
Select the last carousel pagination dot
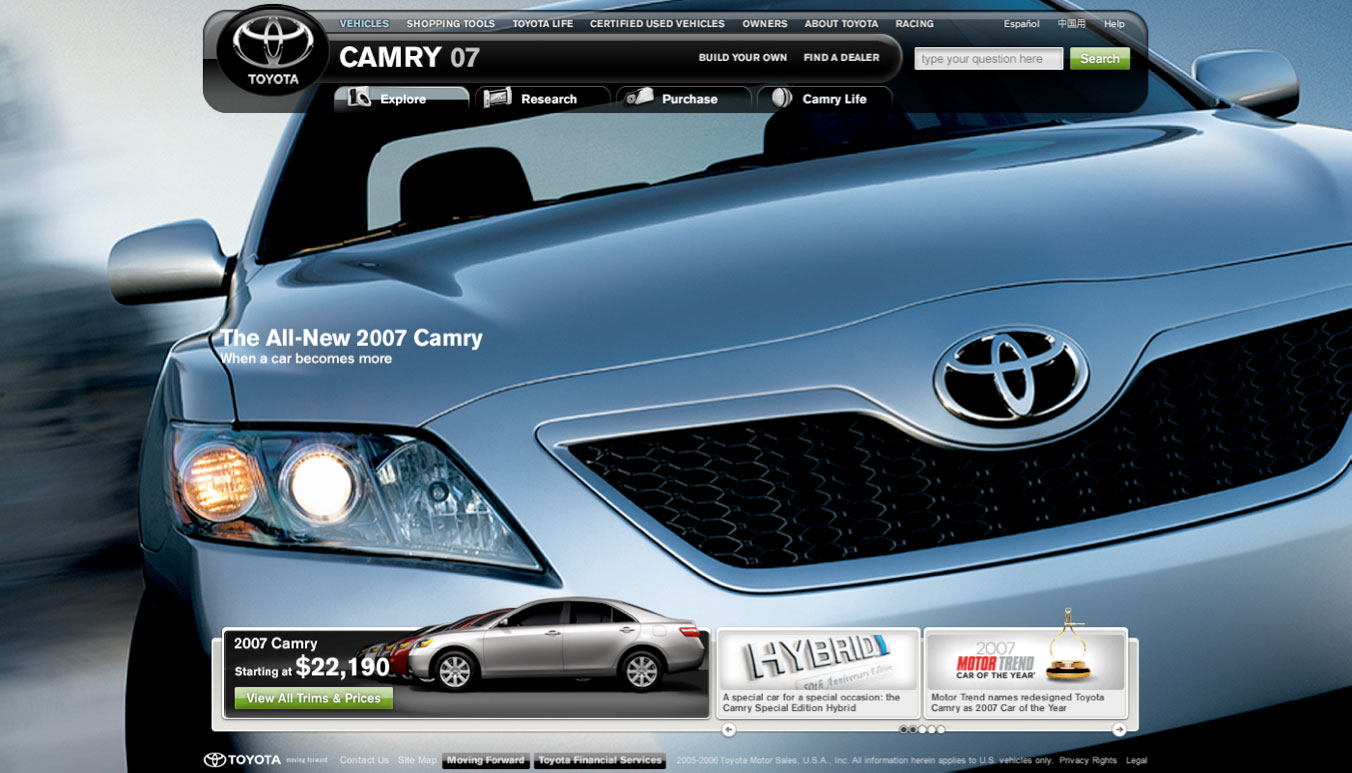941,730
